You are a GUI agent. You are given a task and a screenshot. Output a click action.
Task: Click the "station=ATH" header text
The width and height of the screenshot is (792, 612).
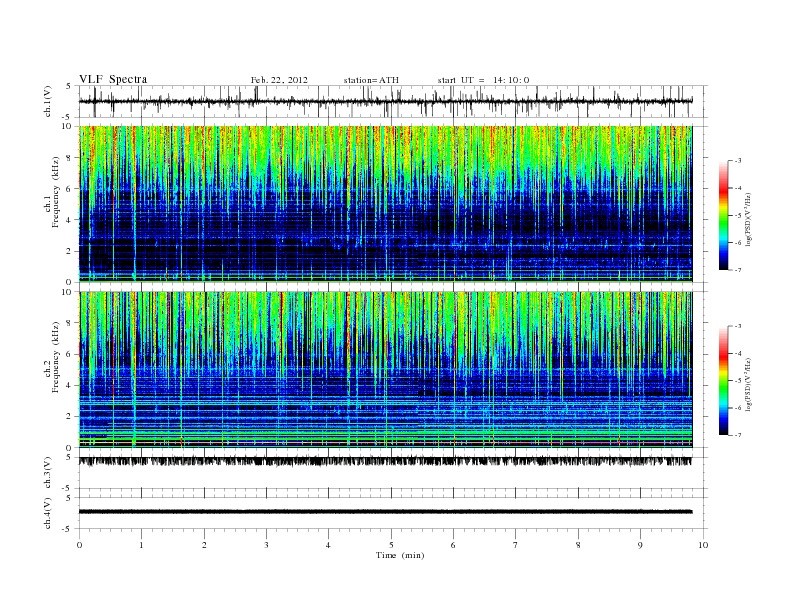tap(371, 80)
